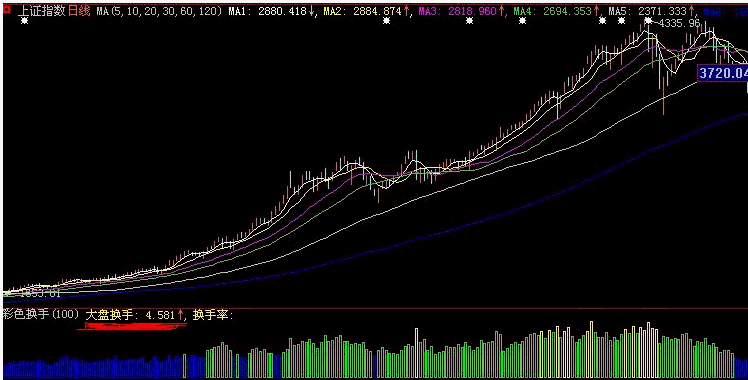Select the 上证指数 index title

(x=42, y=11)
